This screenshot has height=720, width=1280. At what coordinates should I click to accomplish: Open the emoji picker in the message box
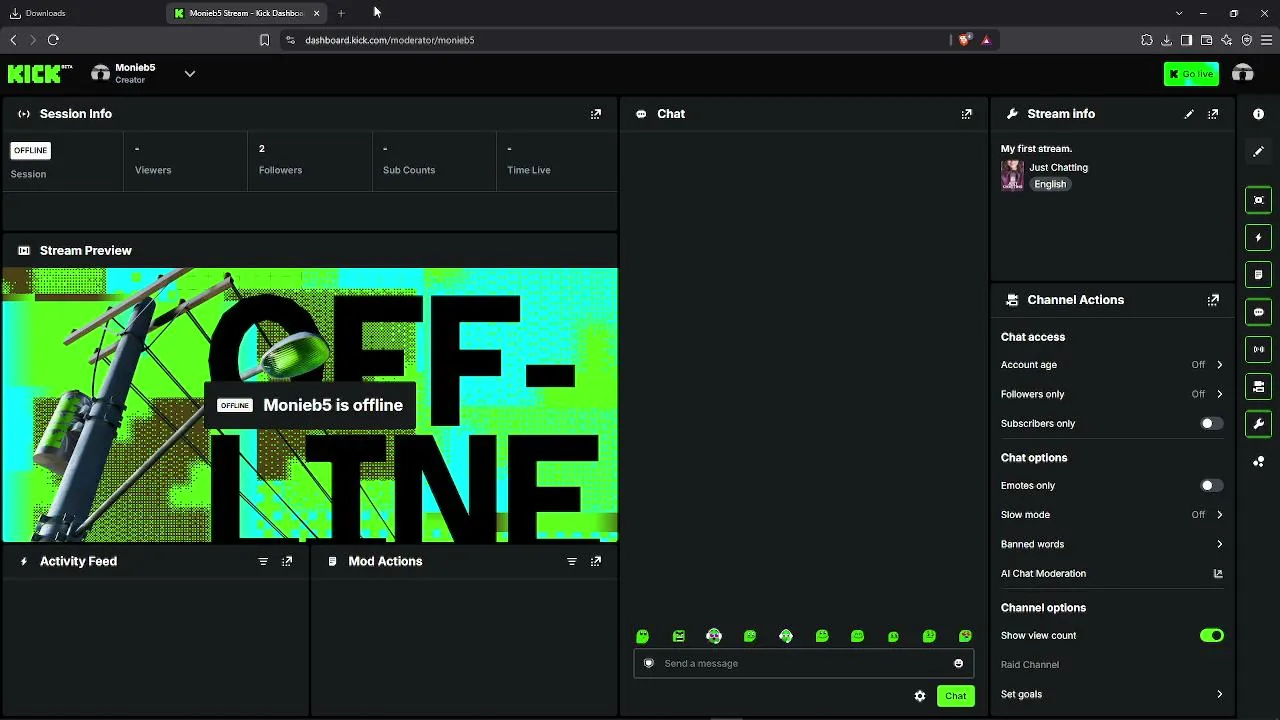(958, 663)
